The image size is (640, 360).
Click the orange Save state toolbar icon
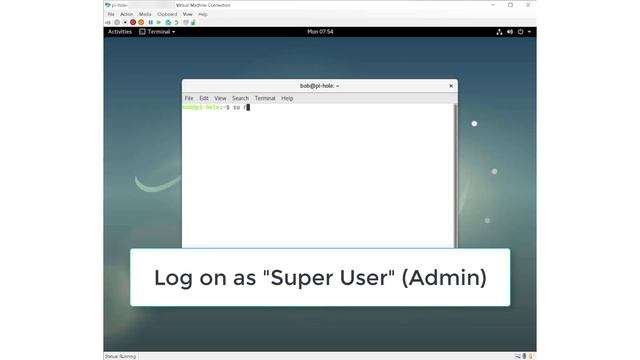pyautogui.click(x=141, y=22)
